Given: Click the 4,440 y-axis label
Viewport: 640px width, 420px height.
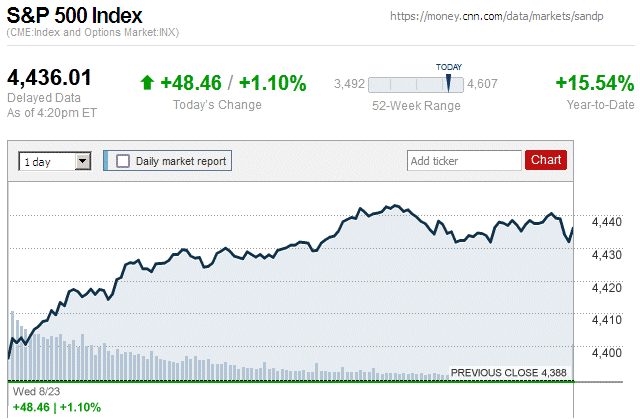Looking at the screenshot, I should point(607,222).
